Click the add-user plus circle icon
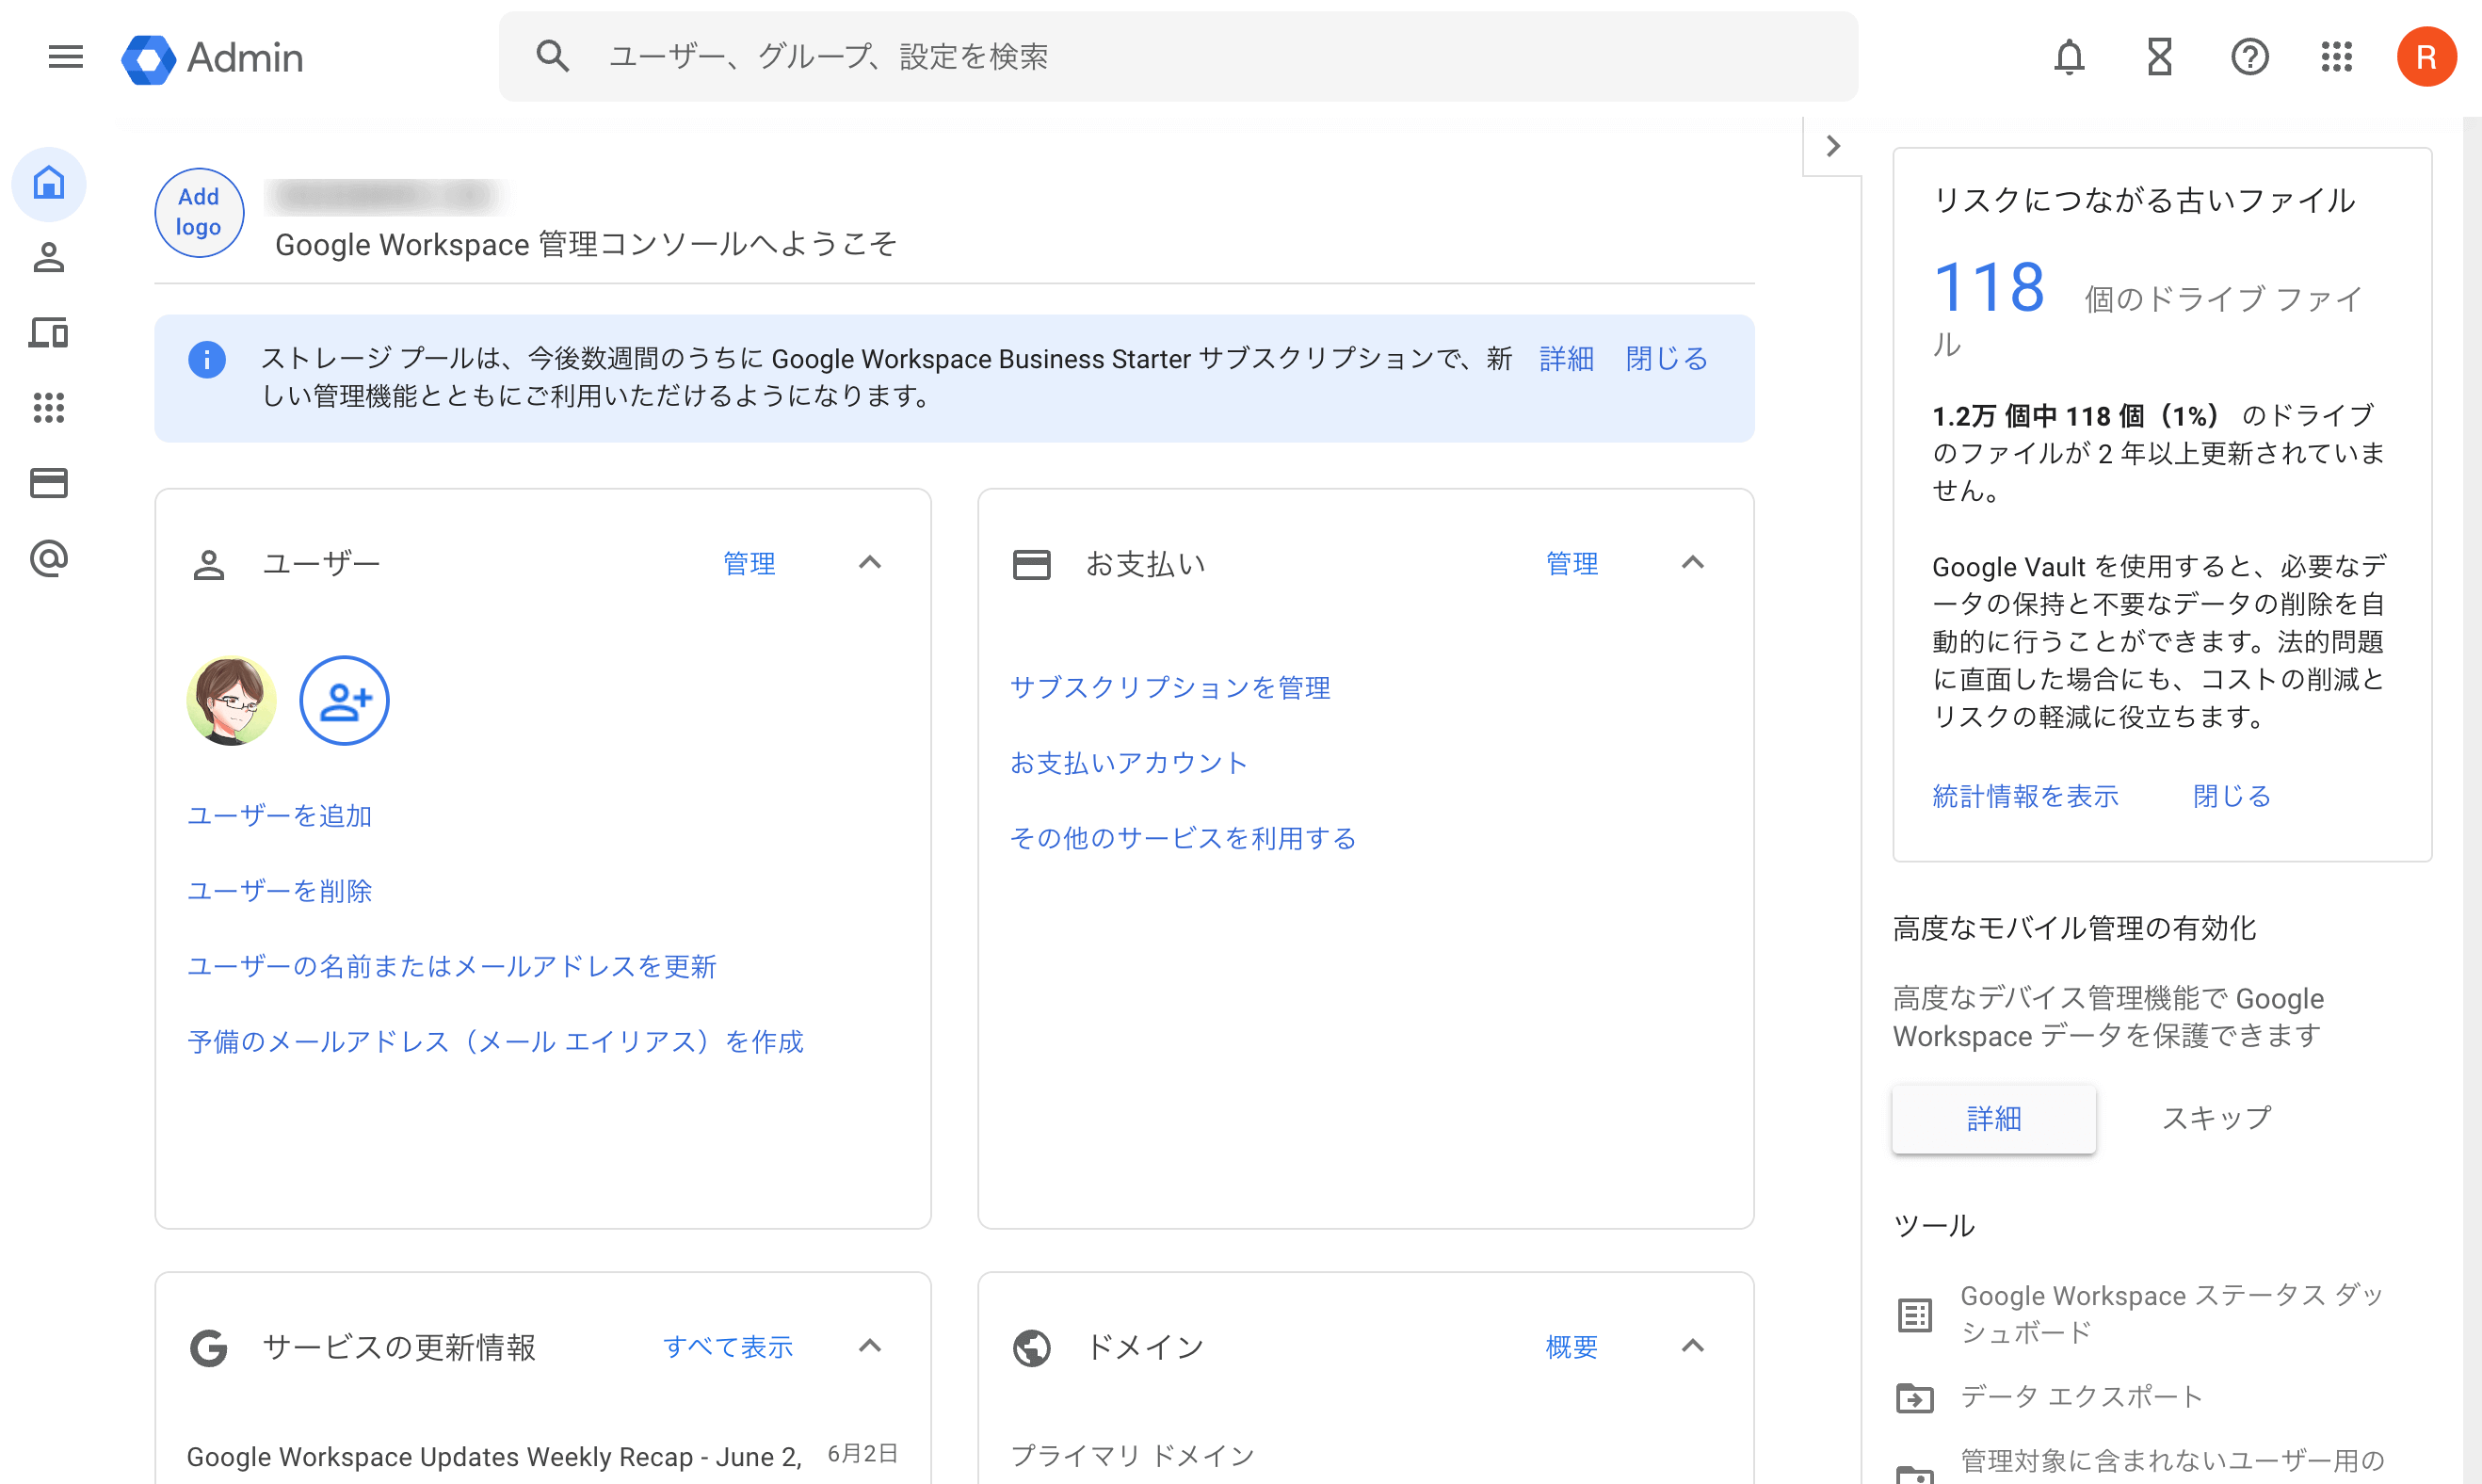Viewport: 2482px width, 1484px height. coord(344,701)
